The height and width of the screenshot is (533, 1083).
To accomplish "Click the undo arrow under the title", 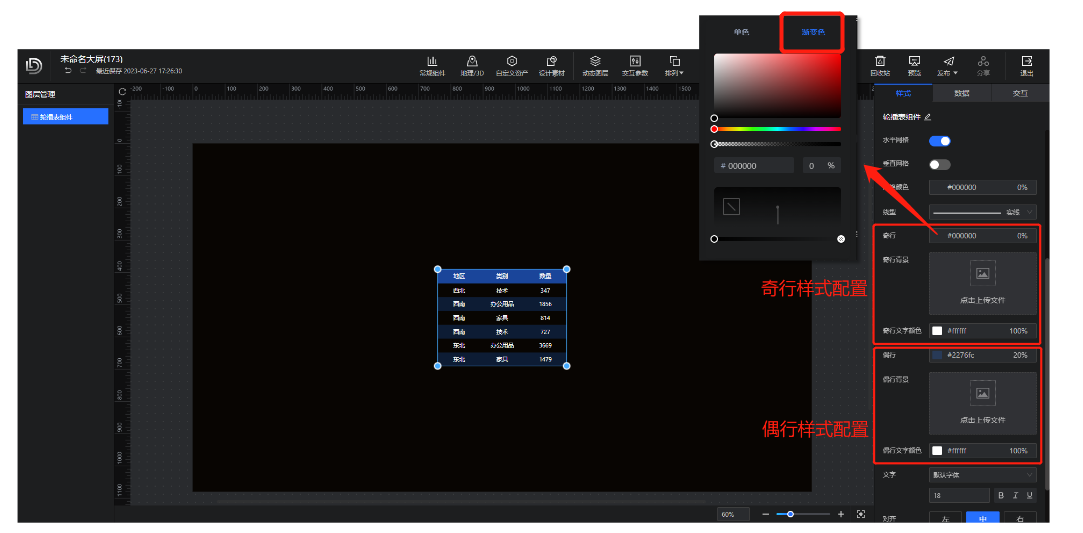I will pos(68,71).
